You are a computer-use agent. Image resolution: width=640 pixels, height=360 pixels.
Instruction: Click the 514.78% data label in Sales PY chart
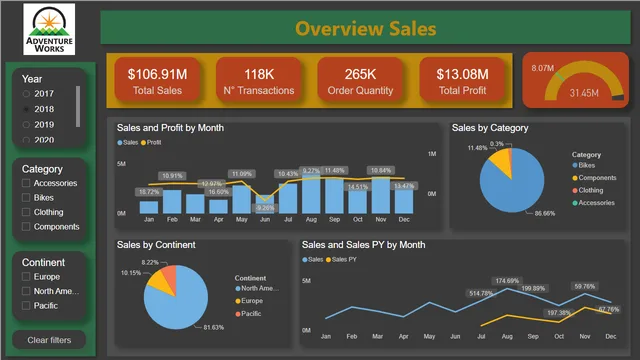pos(481,293)
